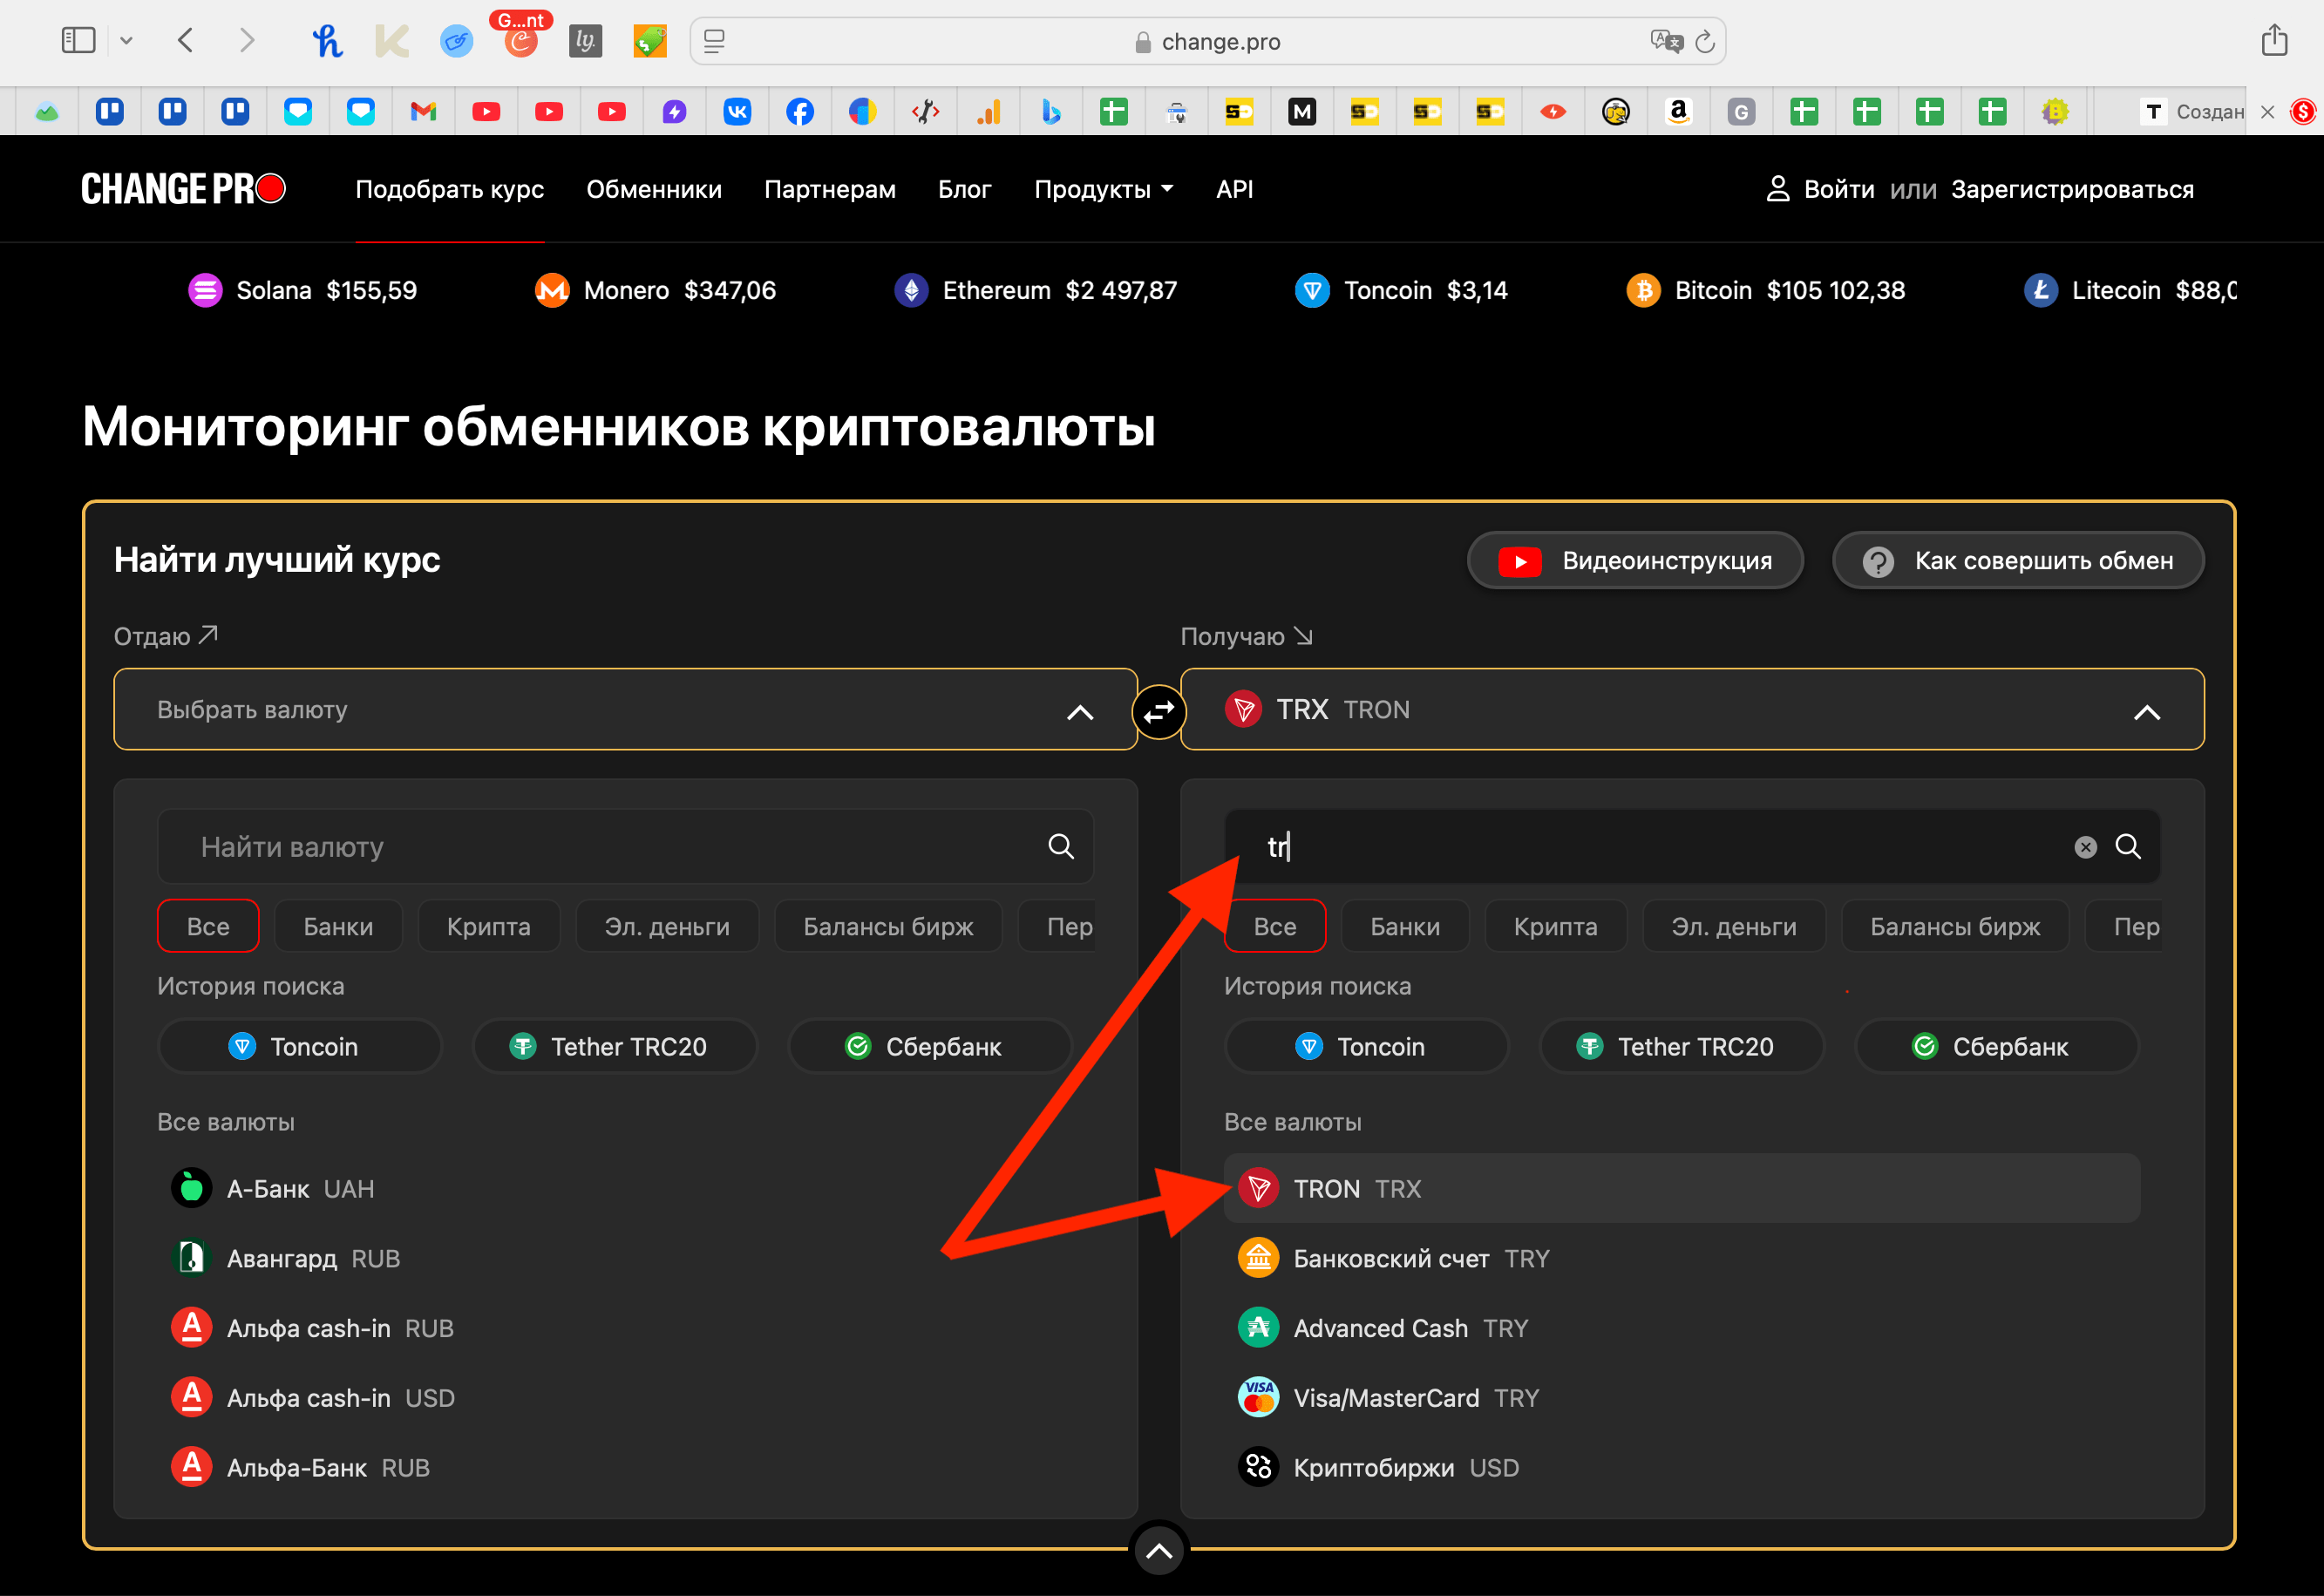Click the Bitcoin icon in the price ticker
This screenshot has width=2324, height=1596.
tap(1643, 290)
